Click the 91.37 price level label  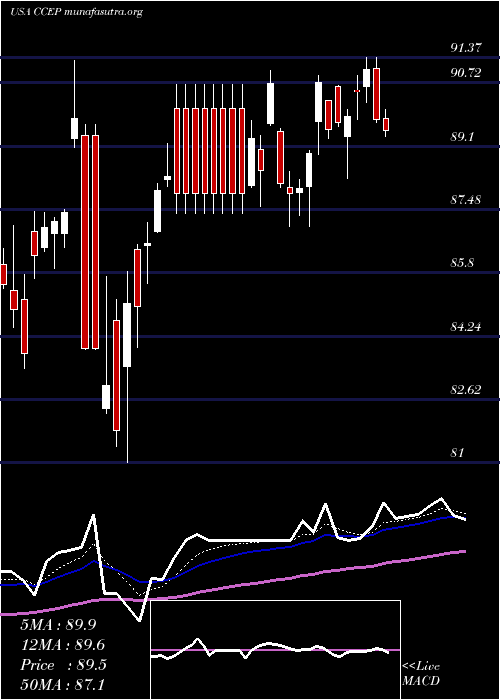[x=466, y=48]
